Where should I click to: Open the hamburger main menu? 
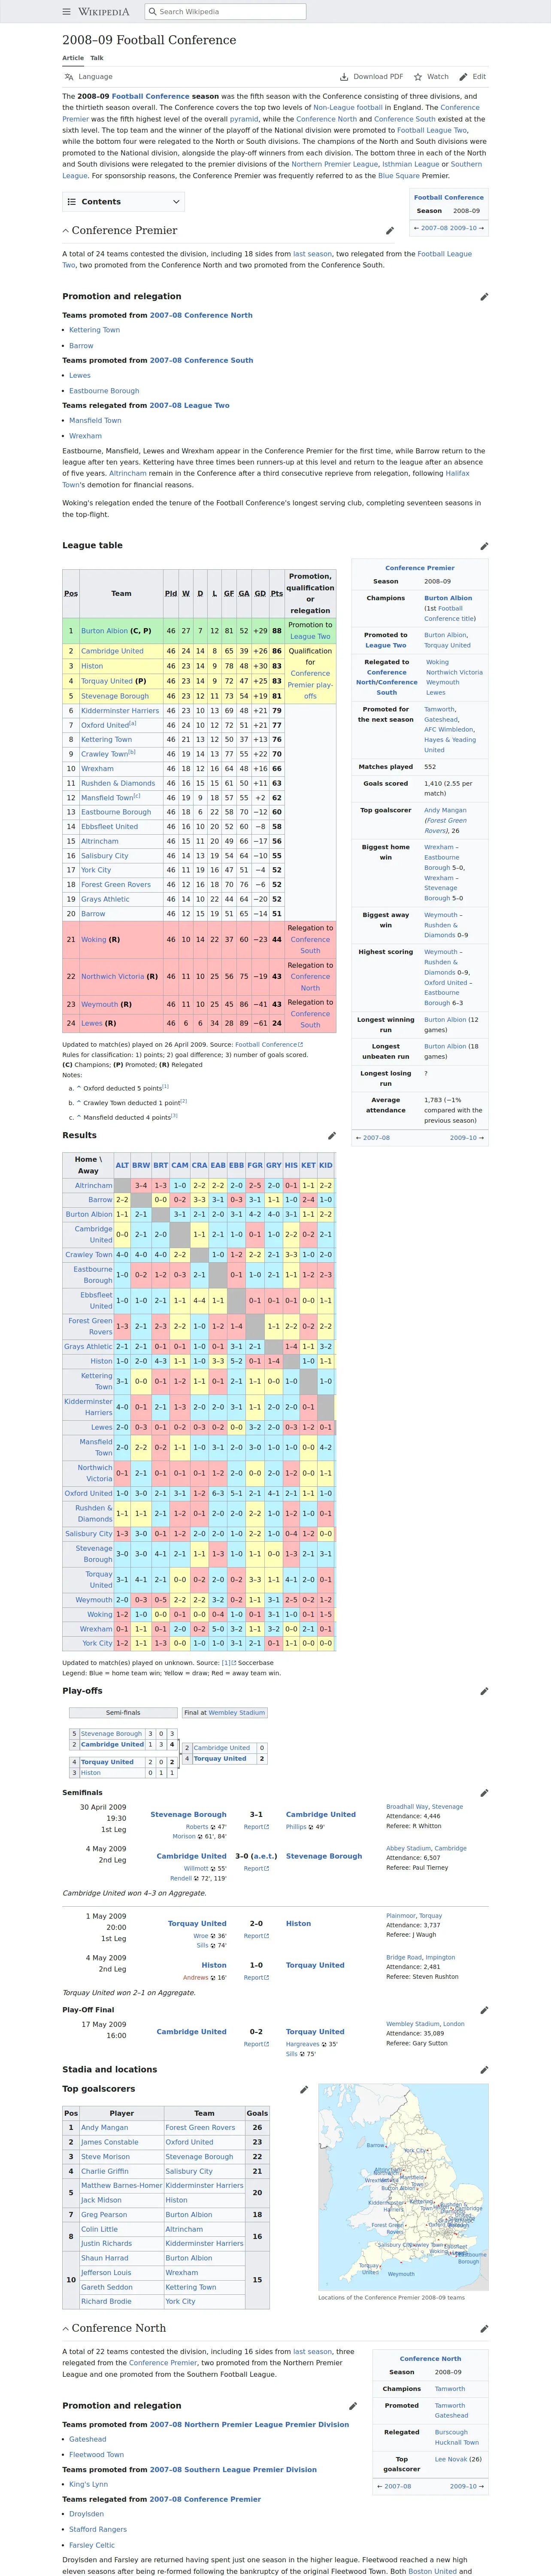pyautogui.click(x=67, y=12)
